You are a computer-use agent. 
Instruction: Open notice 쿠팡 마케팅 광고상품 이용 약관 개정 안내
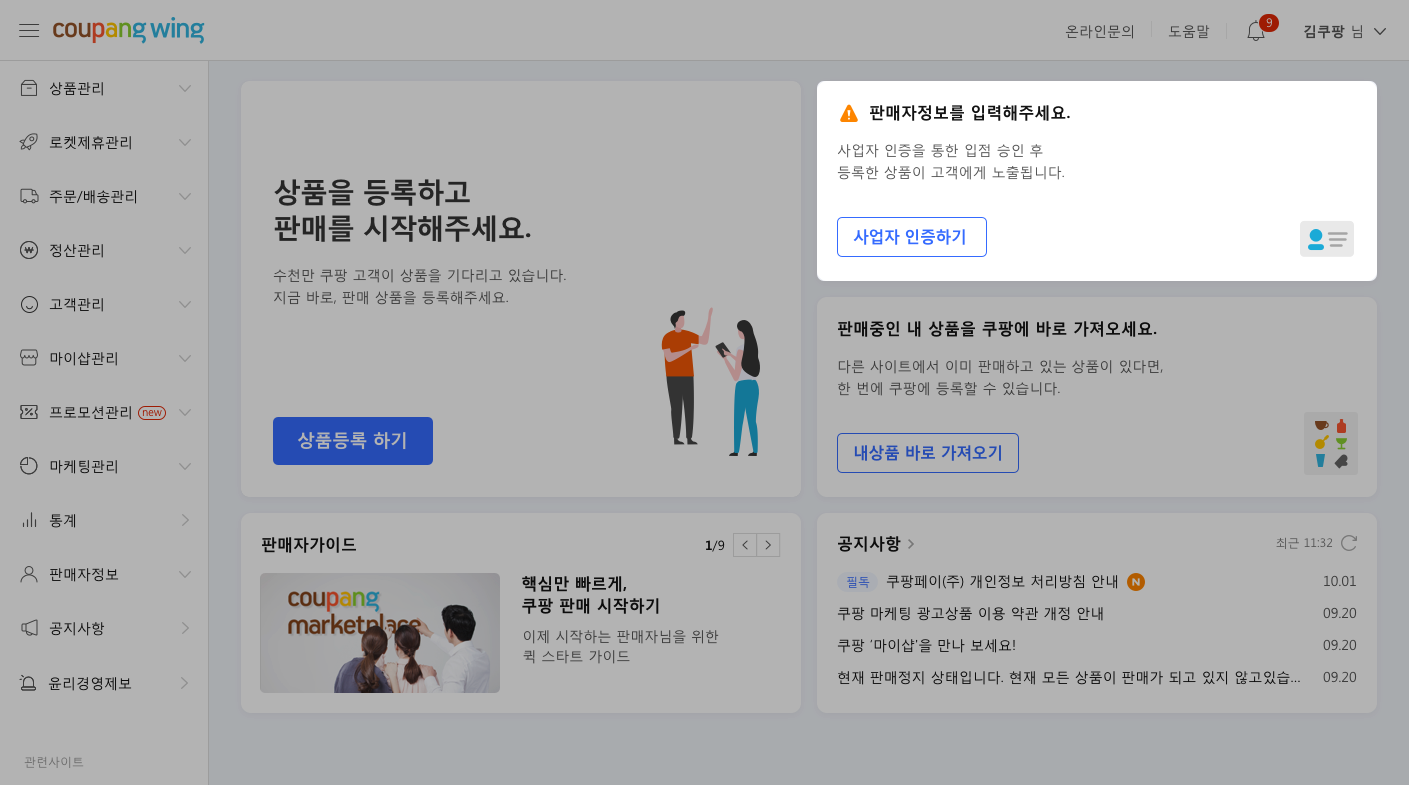tap(970, 614)
